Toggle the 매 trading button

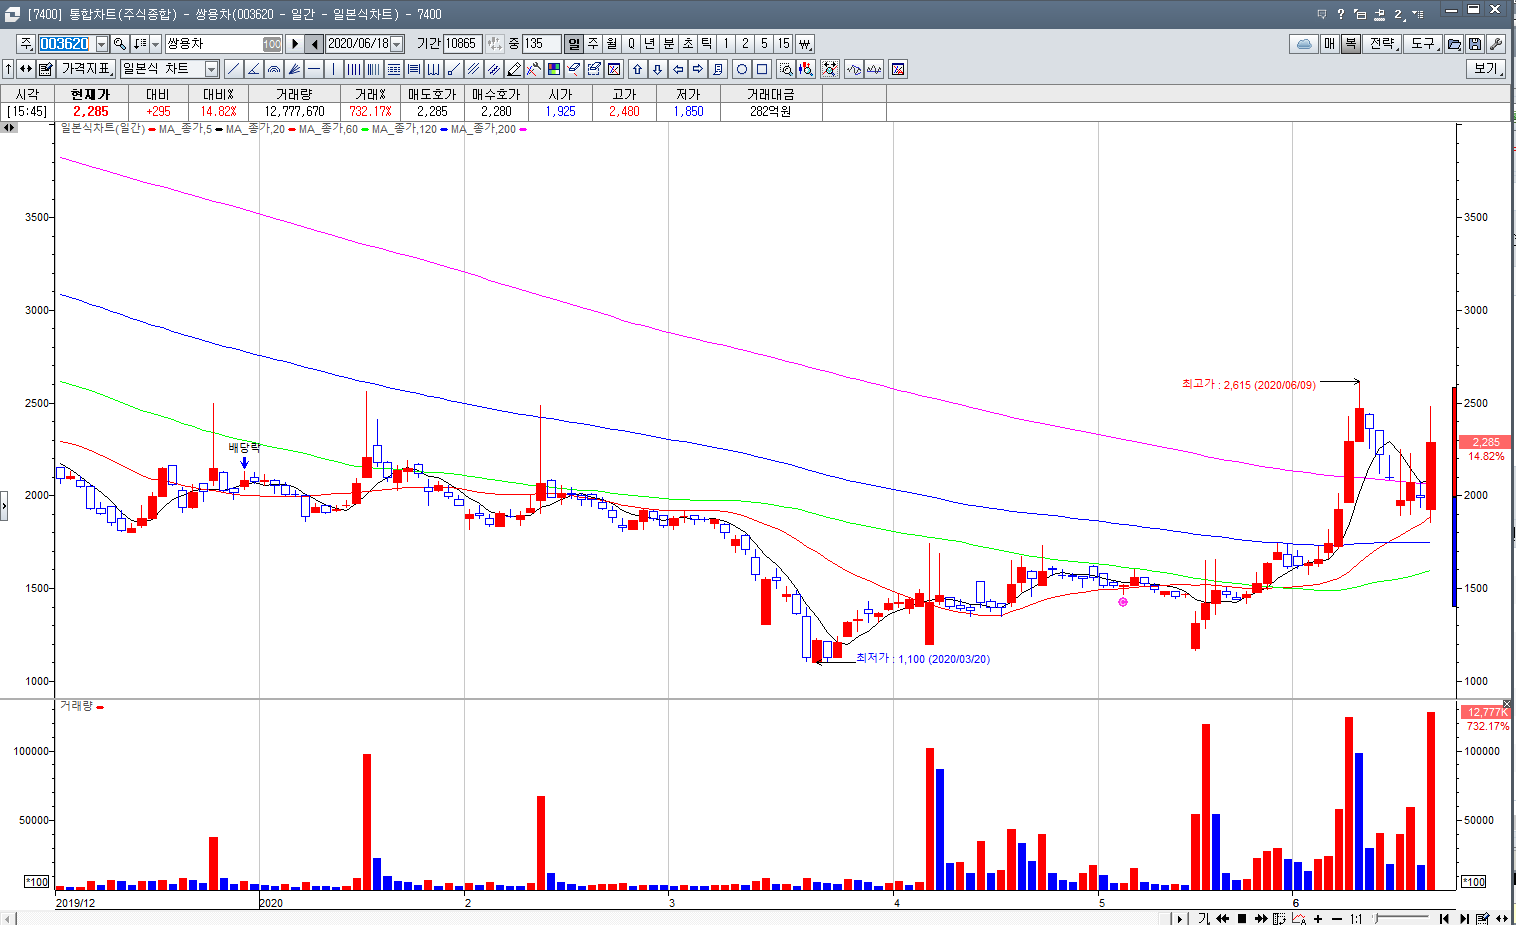(1330, 44)
